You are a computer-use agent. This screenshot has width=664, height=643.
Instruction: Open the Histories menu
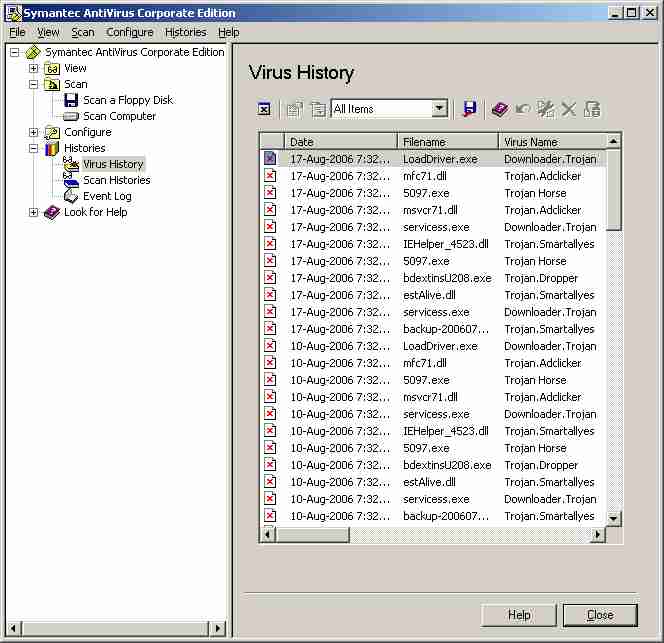(x=185, y=32)
